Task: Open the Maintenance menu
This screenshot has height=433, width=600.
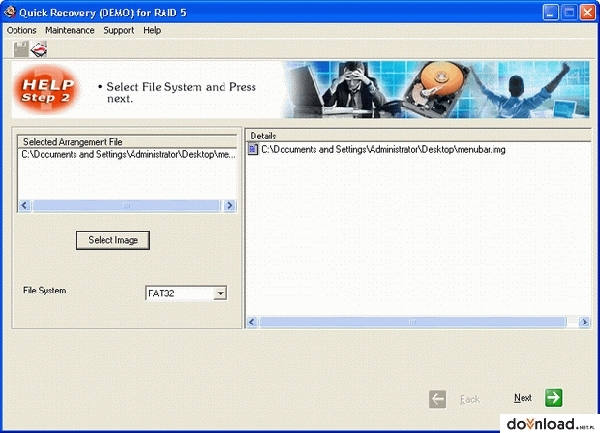Action: 70,30
